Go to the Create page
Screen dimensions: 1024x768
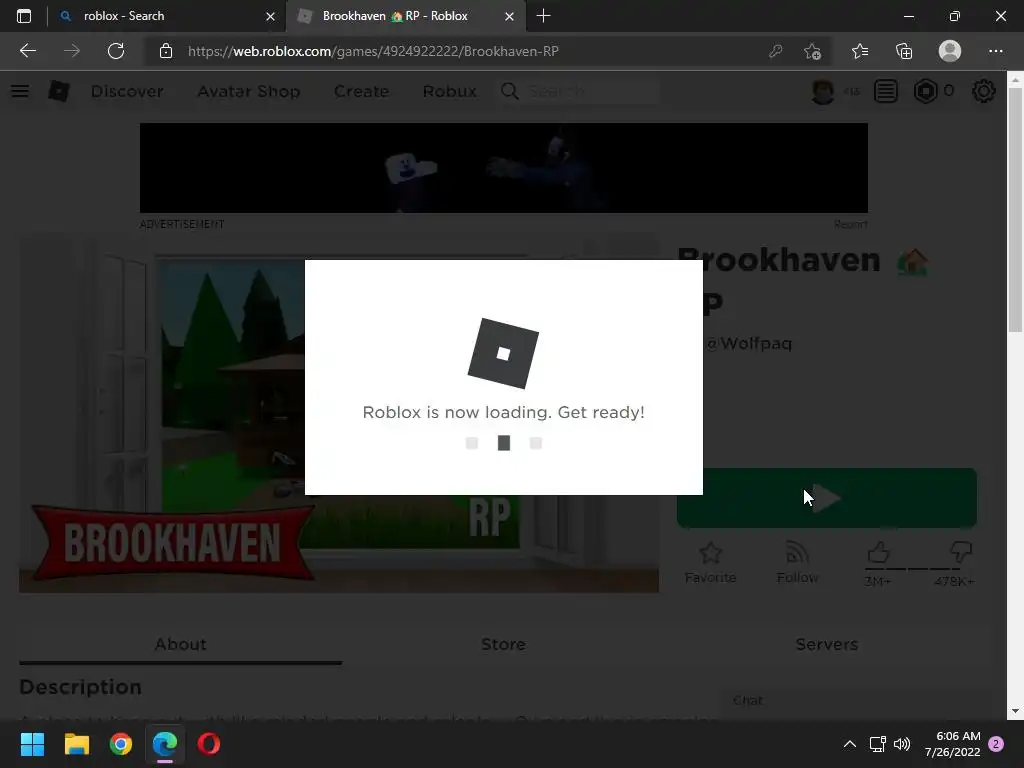tap(361, 91)
